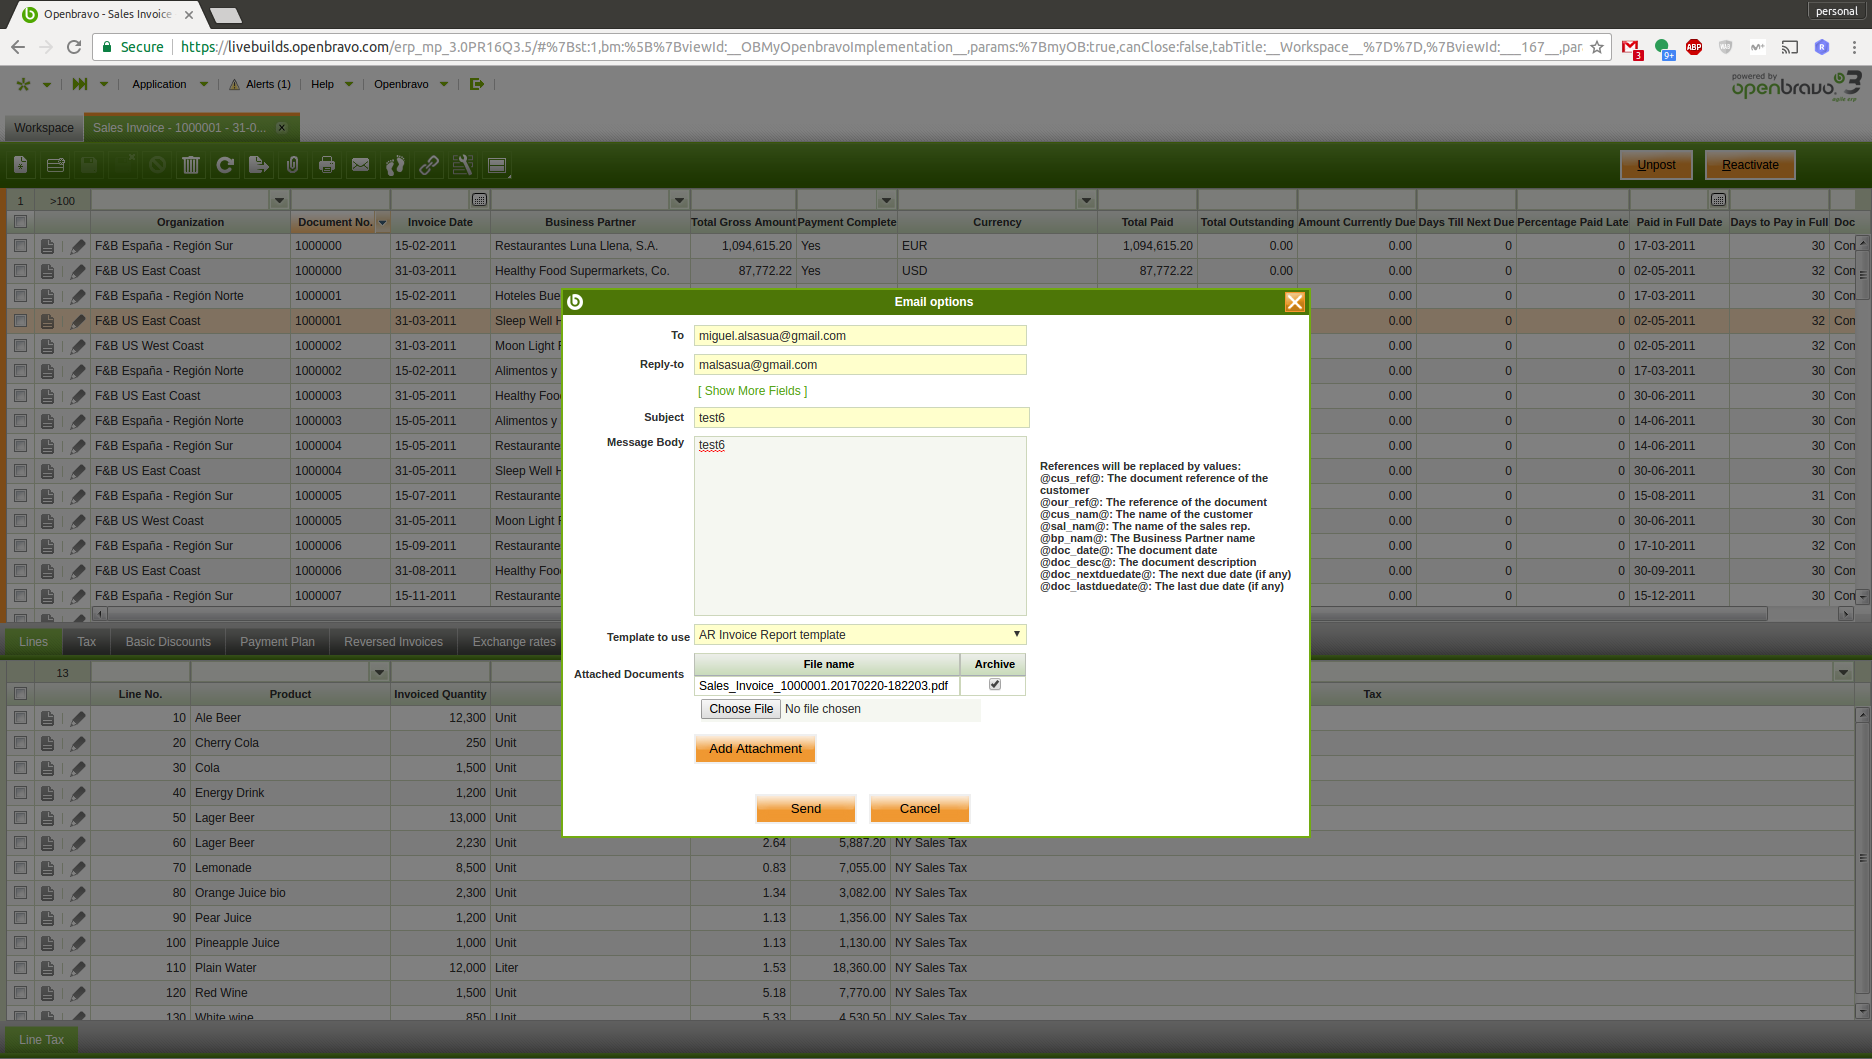Click the Show More Fields link

click(752, 391)
